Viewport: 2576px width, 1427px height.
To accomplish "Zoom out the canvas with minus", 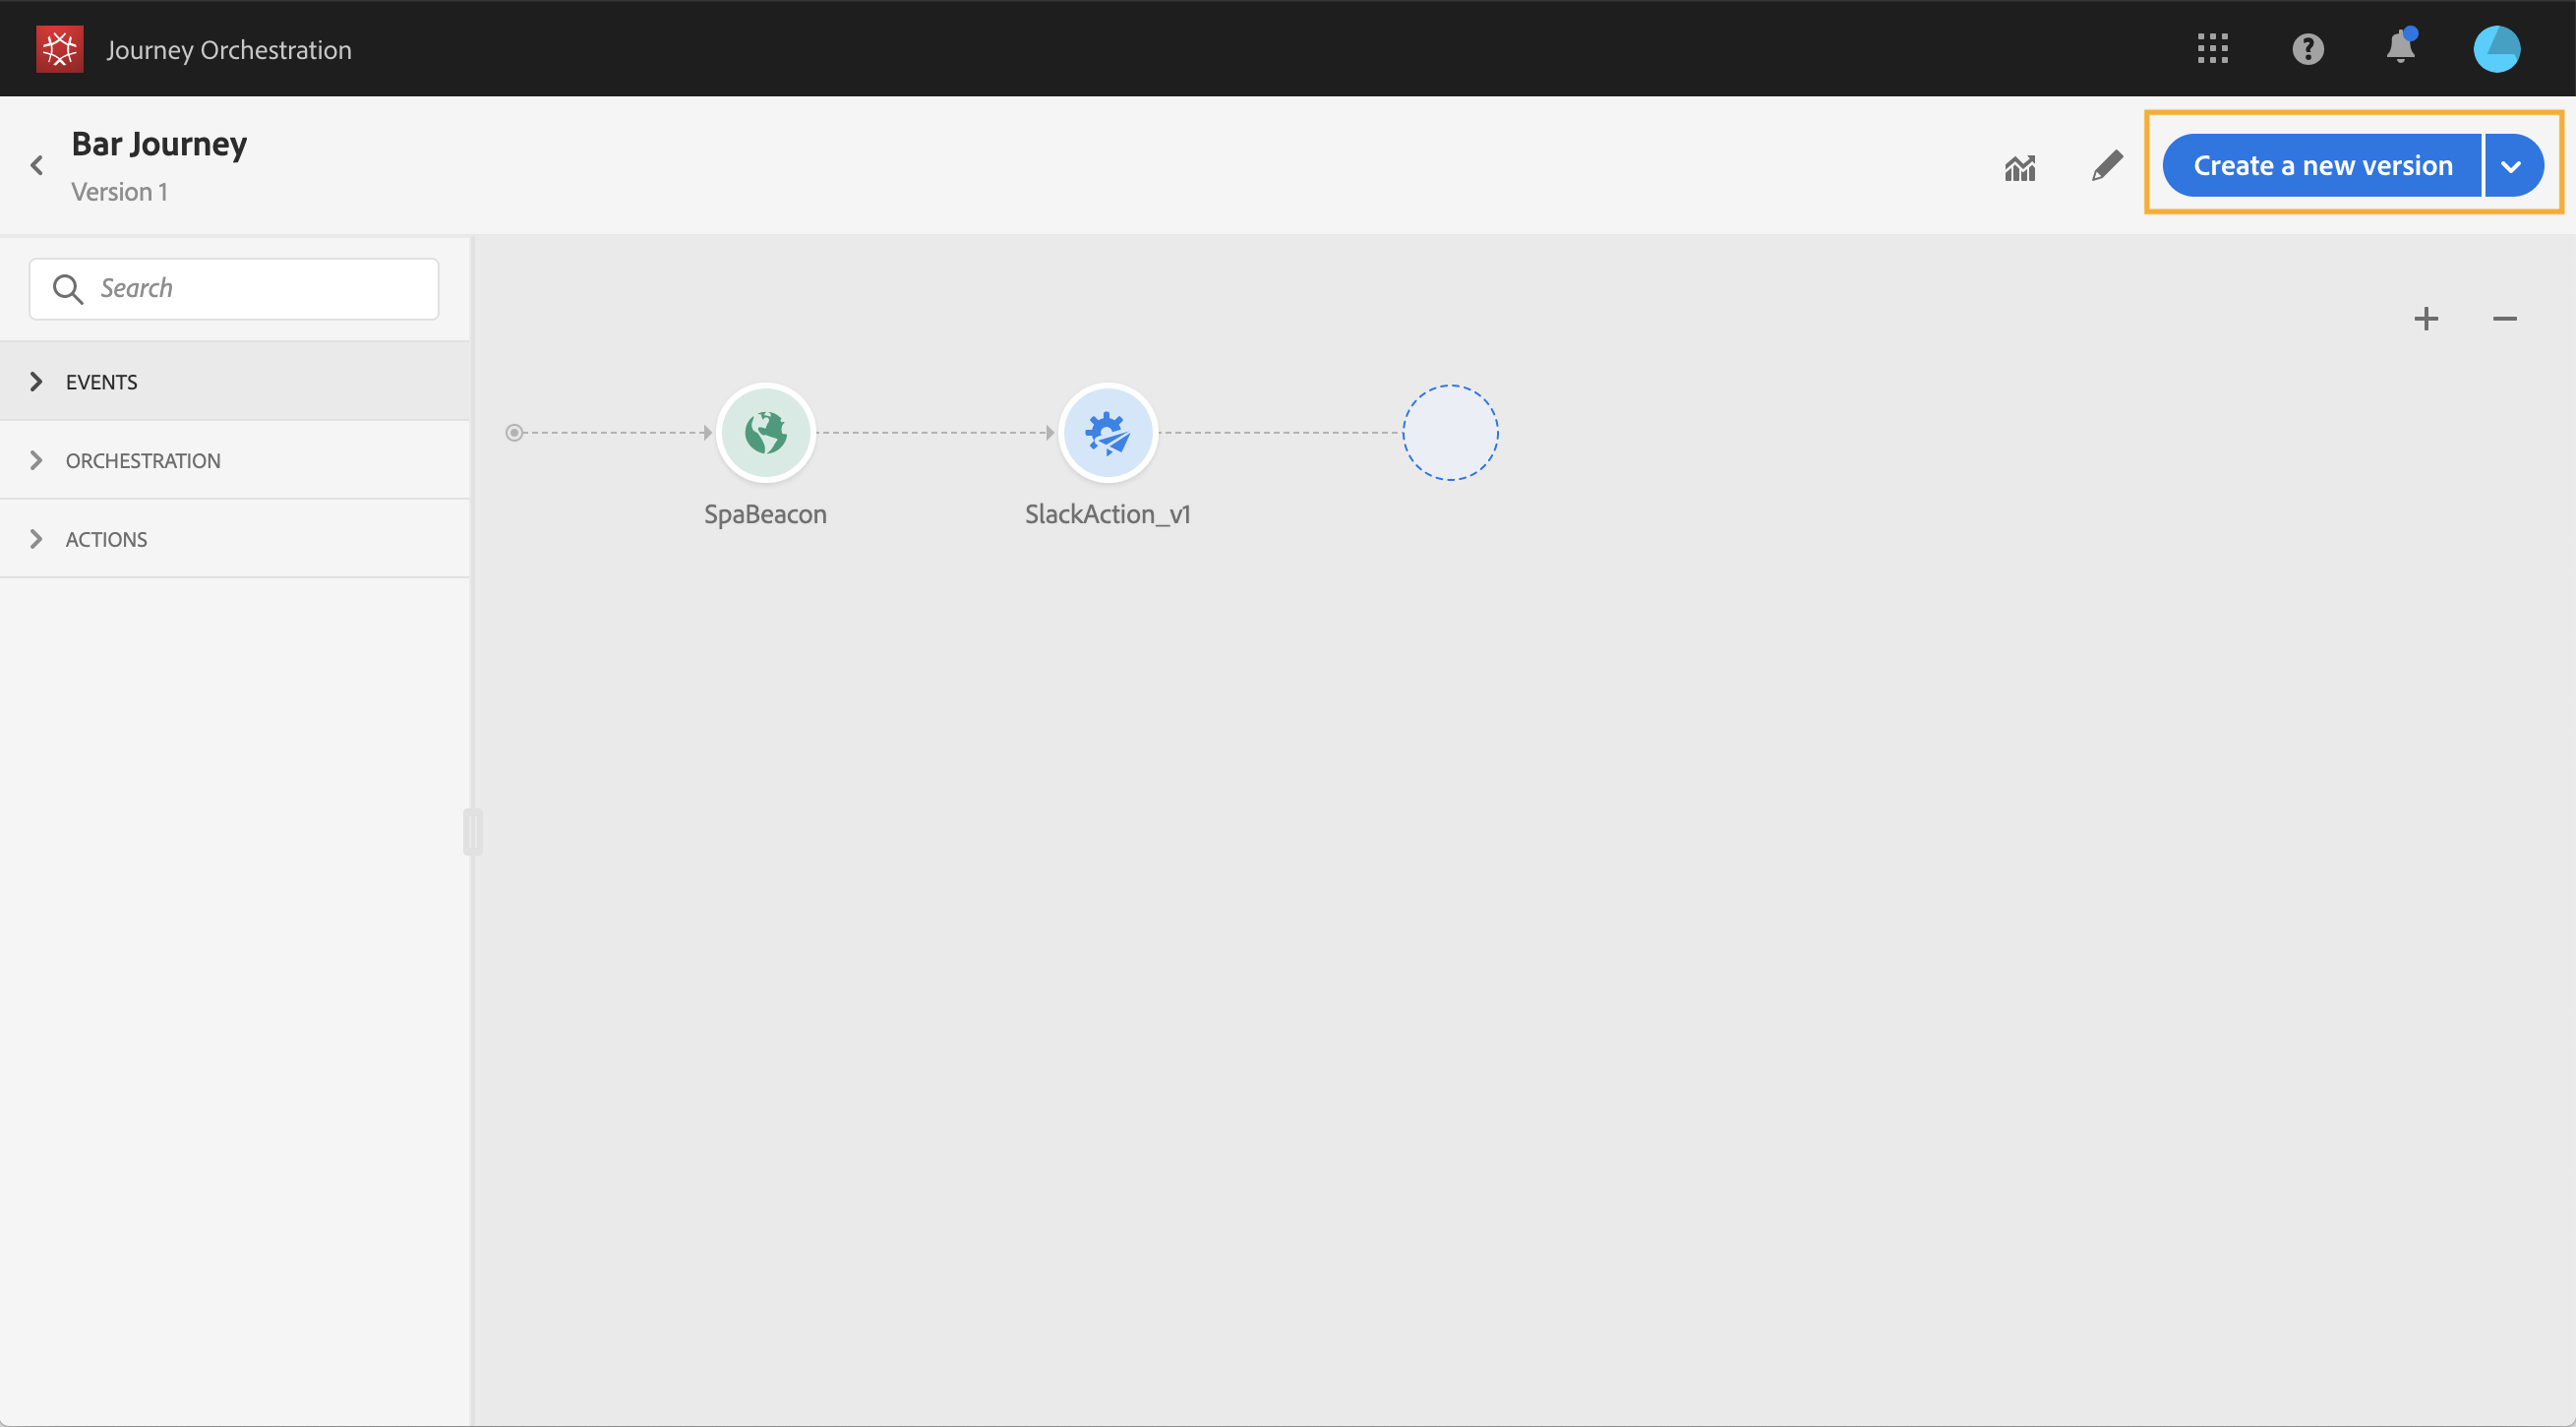I will click(2504, 319).
